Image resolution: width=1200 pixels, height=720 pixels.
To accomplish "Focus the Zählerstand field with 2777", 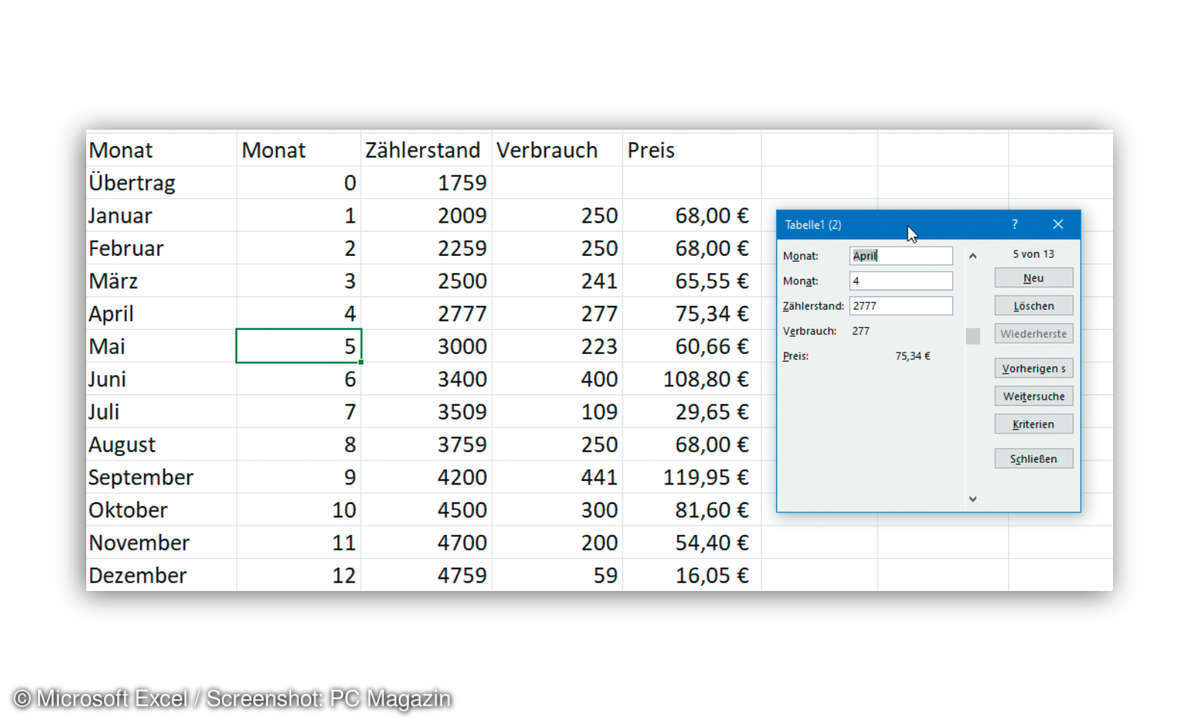I will [901, 306].
